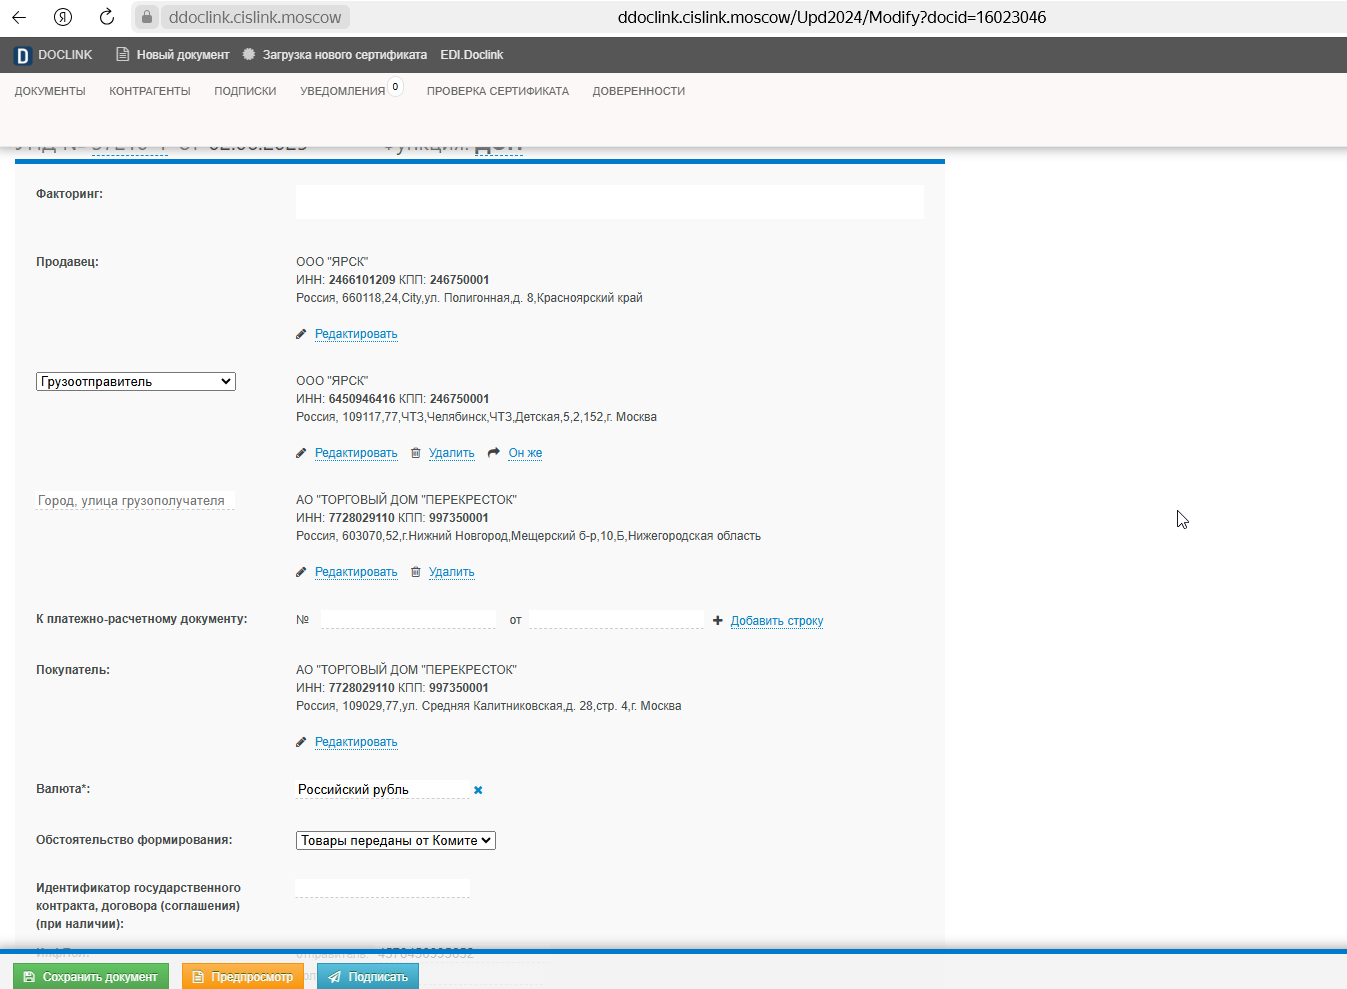Click the Yandex browser logo icon

tap(63, 17)
